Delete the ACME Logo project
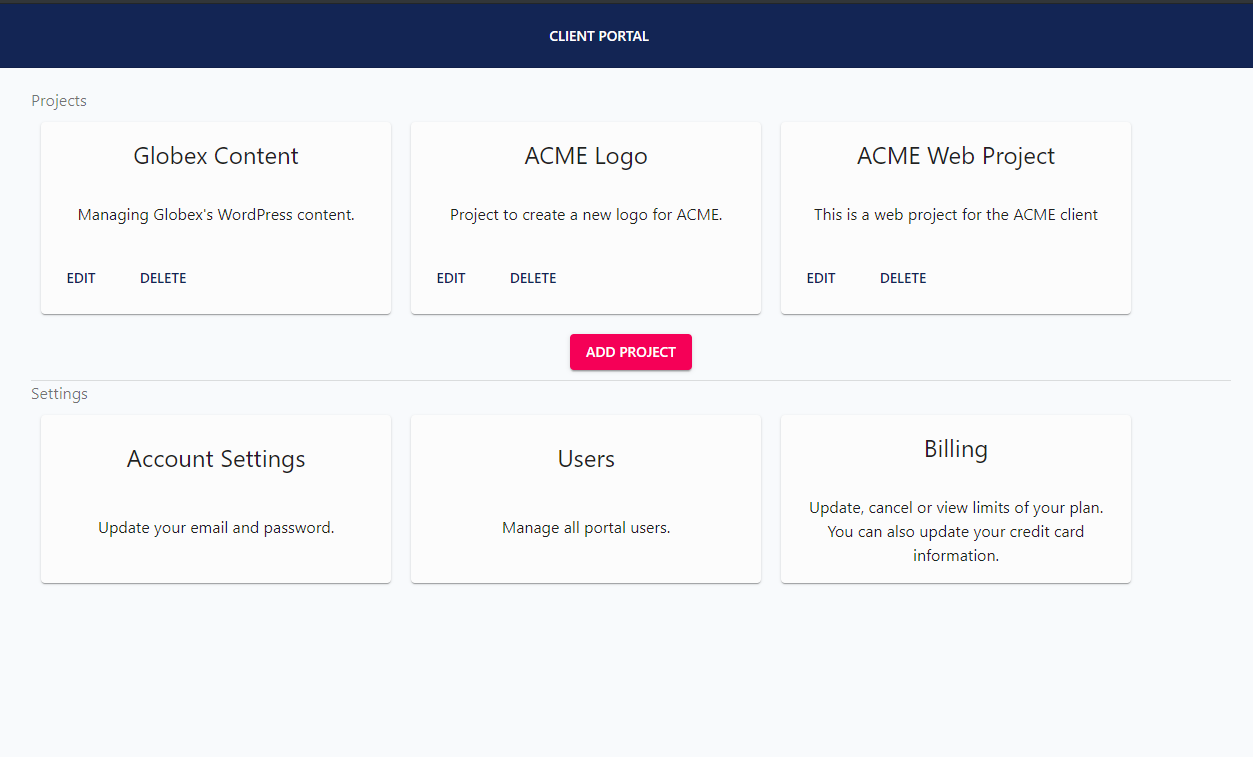The image size is (1253, 757). [x=533, y=278]
